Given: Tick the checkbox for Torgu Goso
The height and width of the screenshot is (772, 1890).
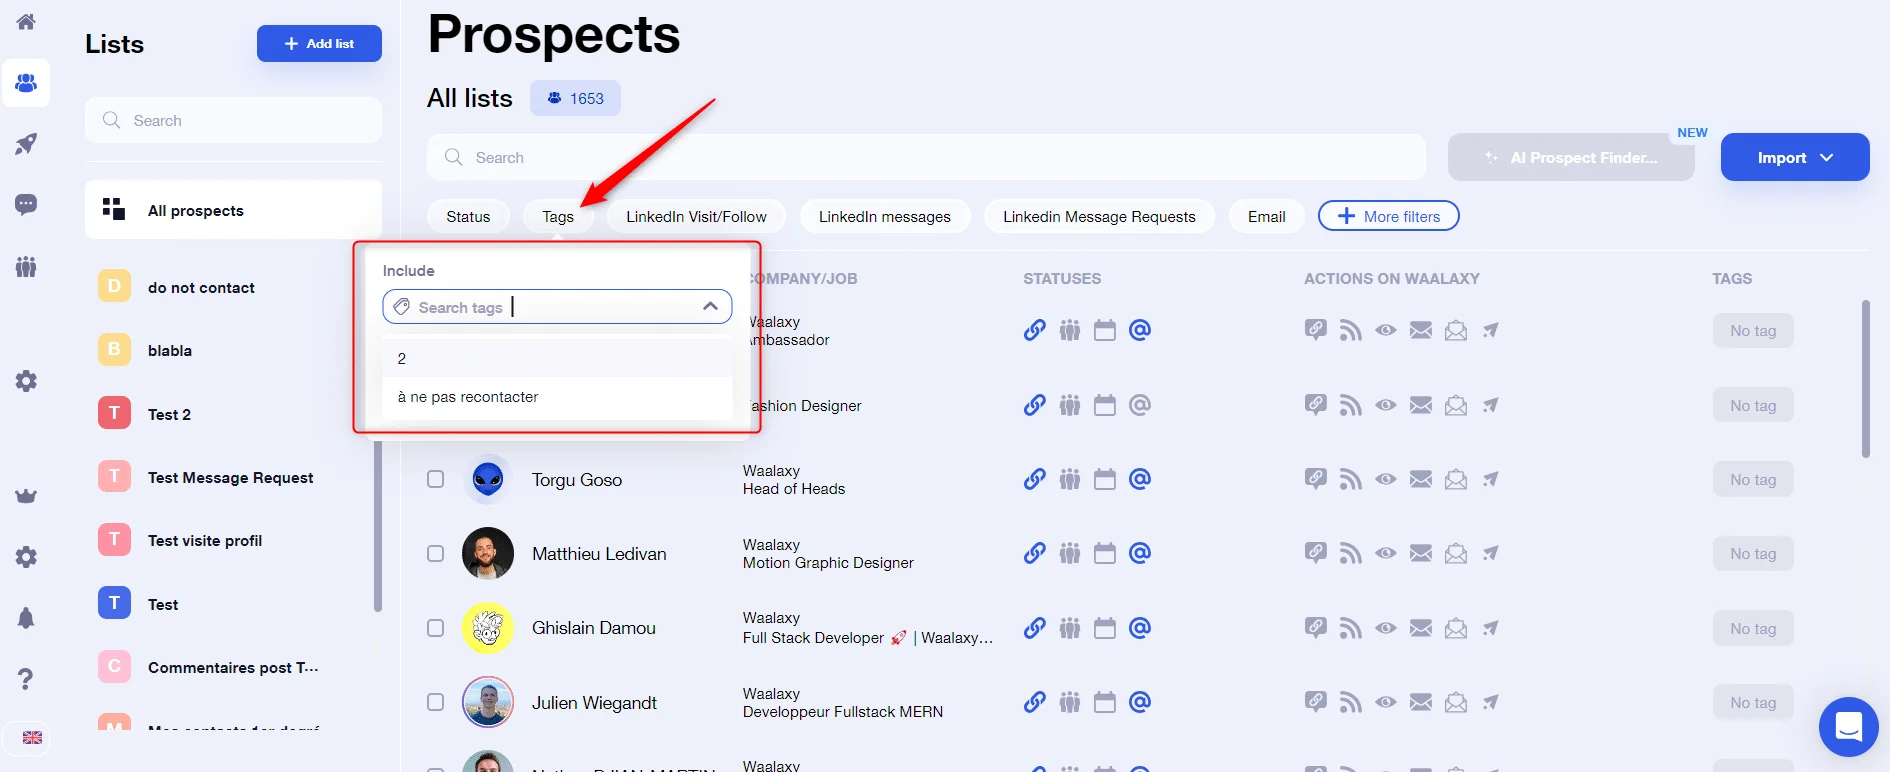Looking at the screenshot, I should point(436,479).
